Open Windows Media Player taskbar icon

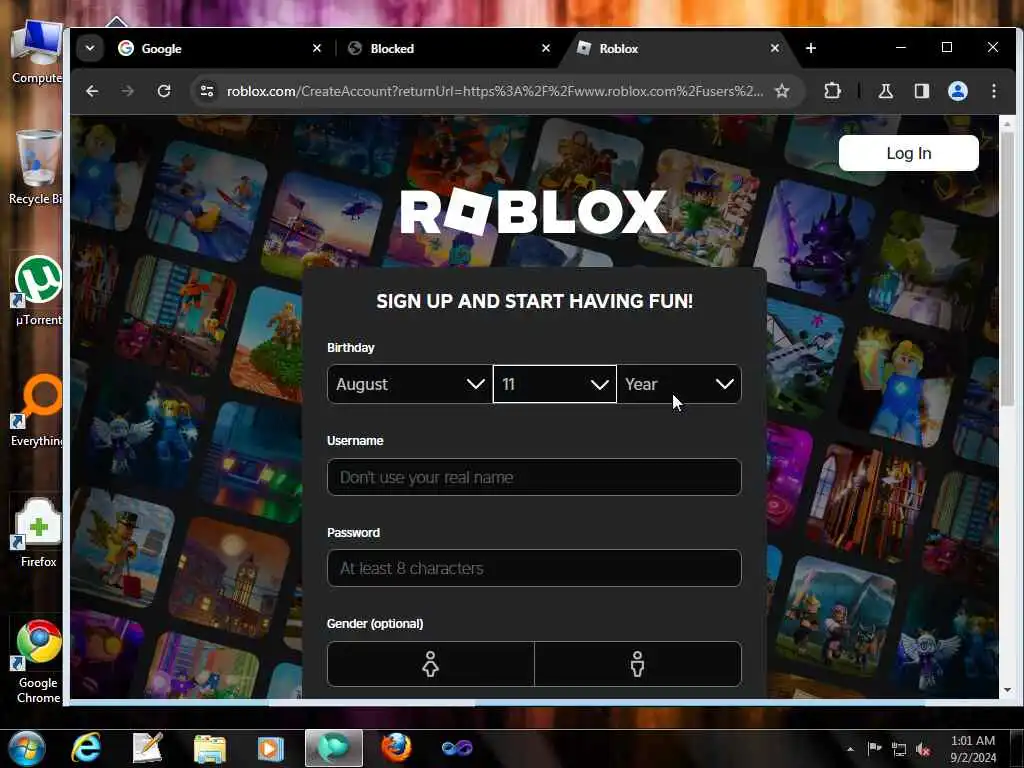tap(271, 748)
